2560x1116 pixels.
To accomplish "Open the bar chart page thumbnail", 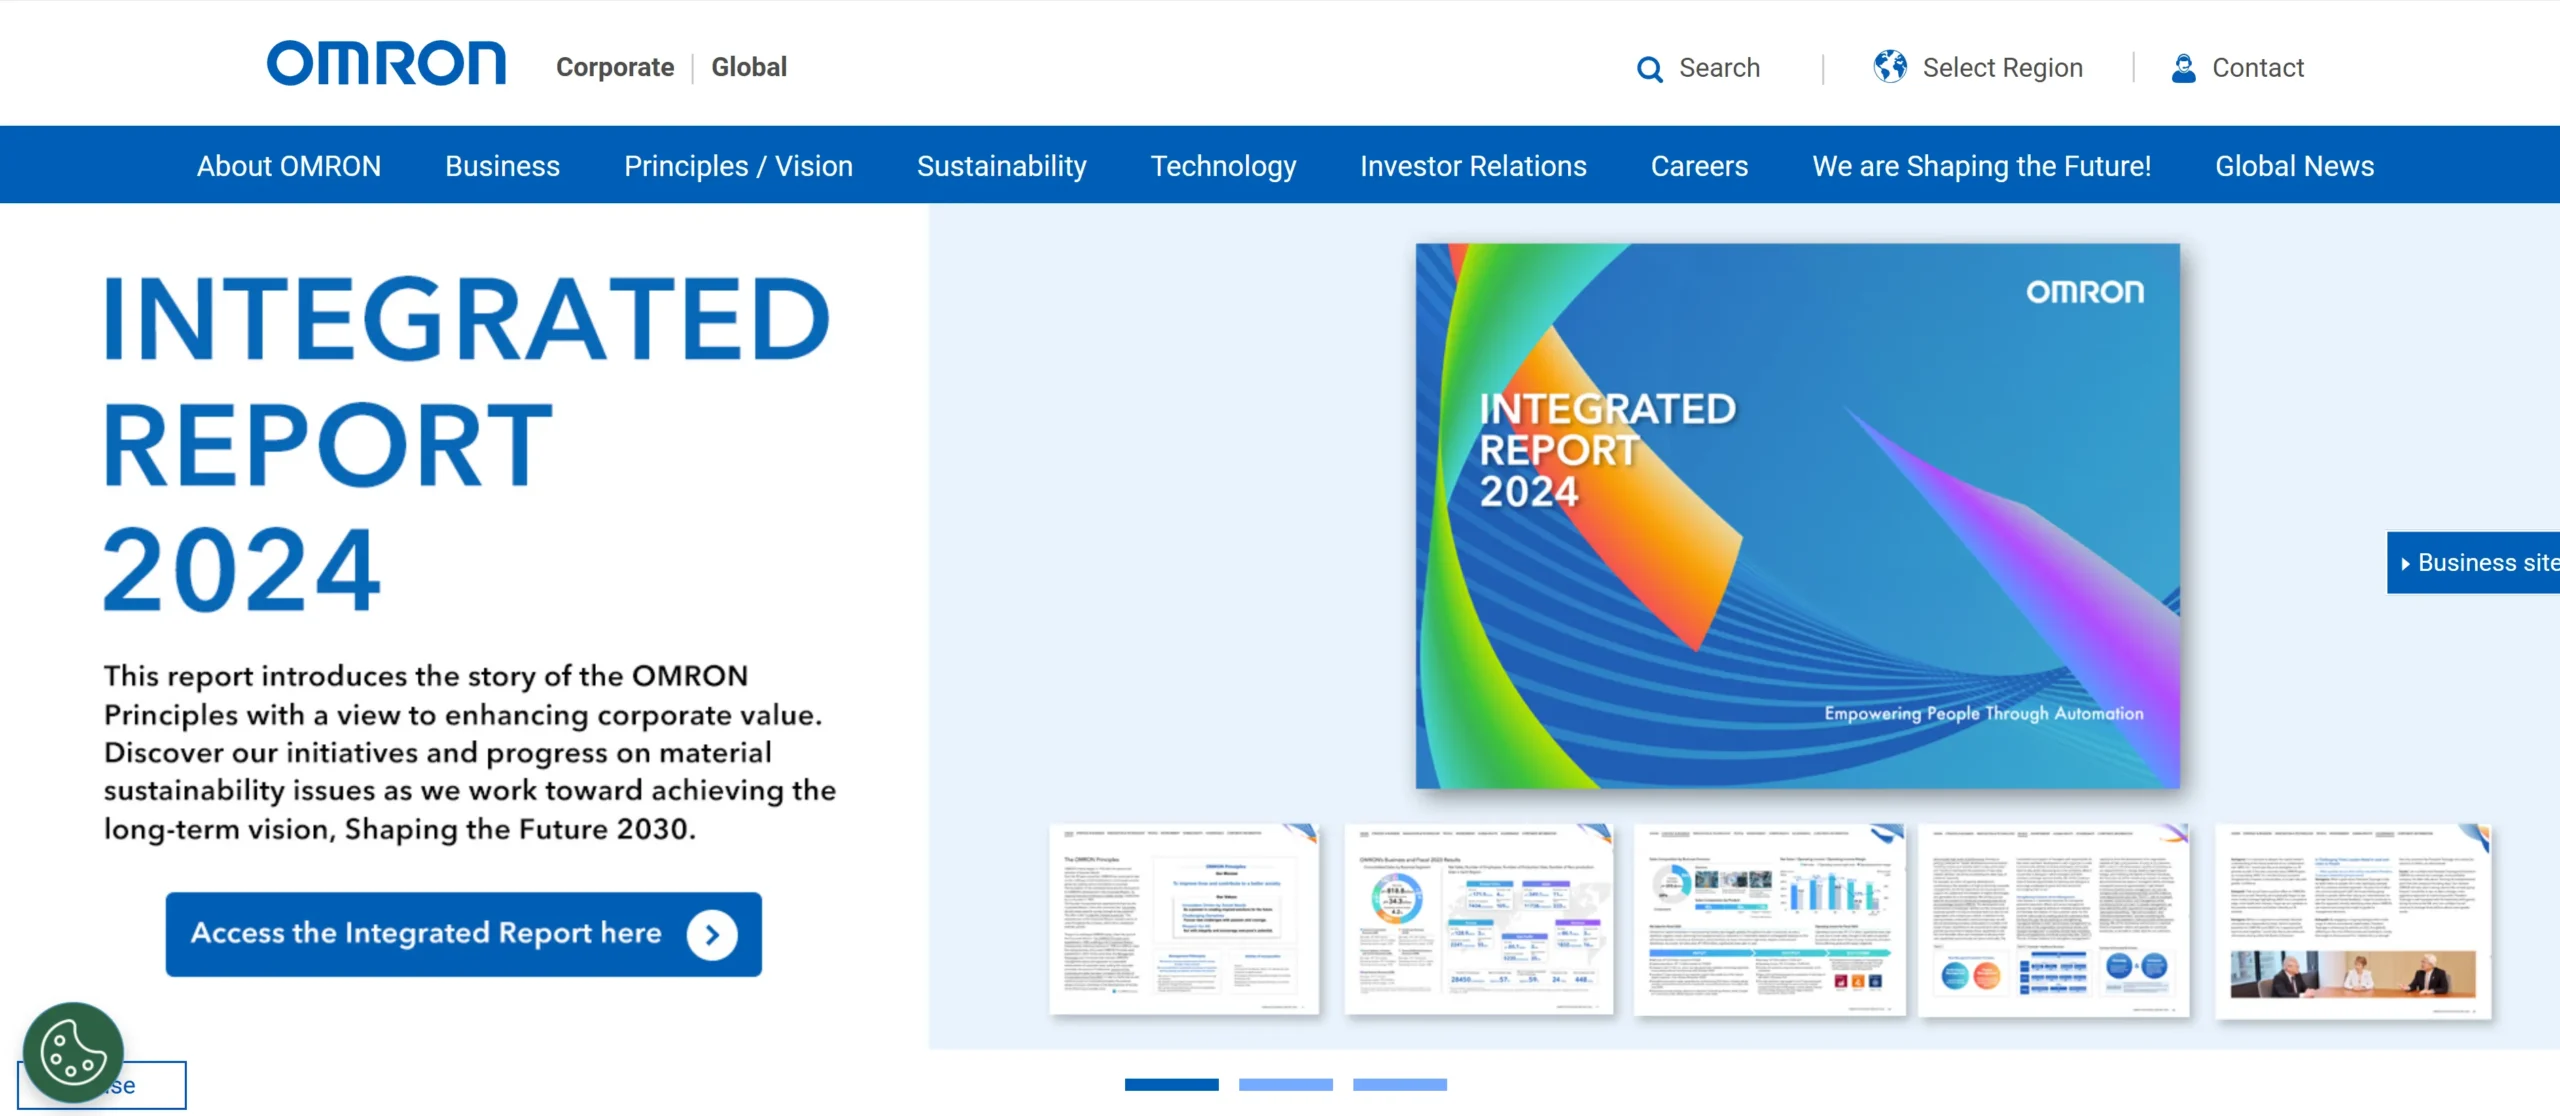I will coord(1769,919).
